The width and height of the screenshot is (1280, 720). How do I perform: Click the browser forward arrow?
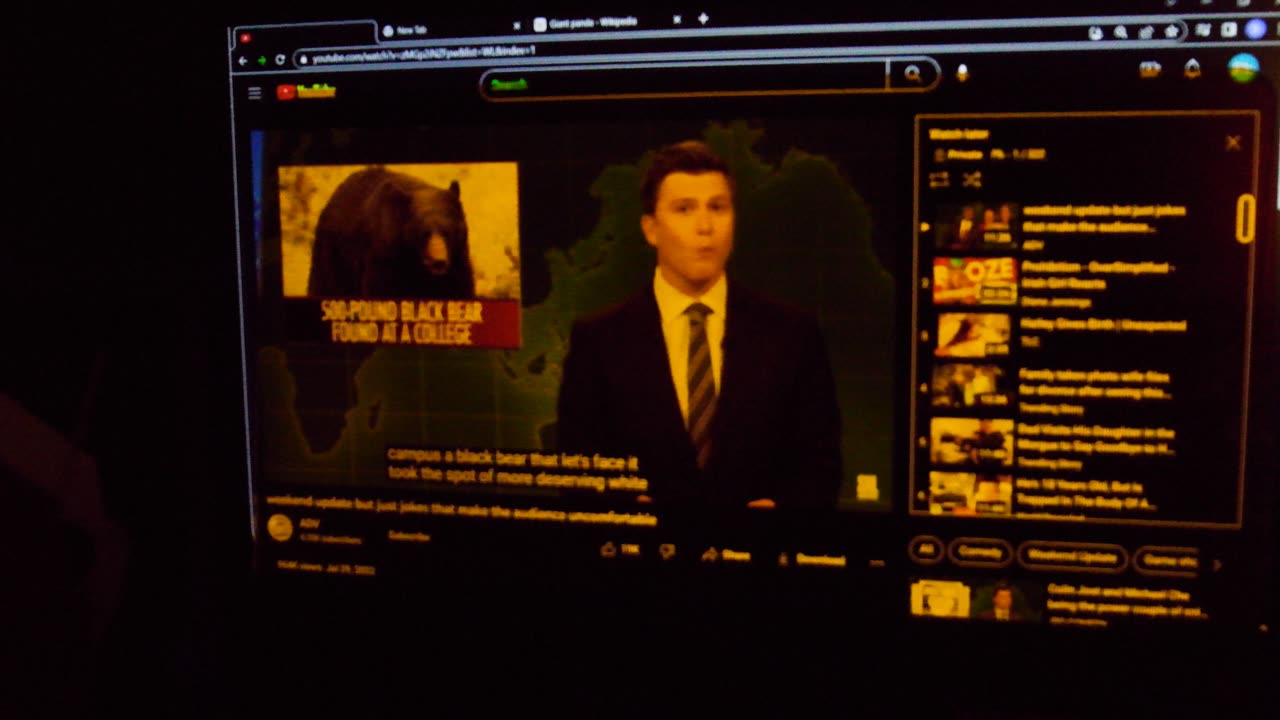point(262,61)
